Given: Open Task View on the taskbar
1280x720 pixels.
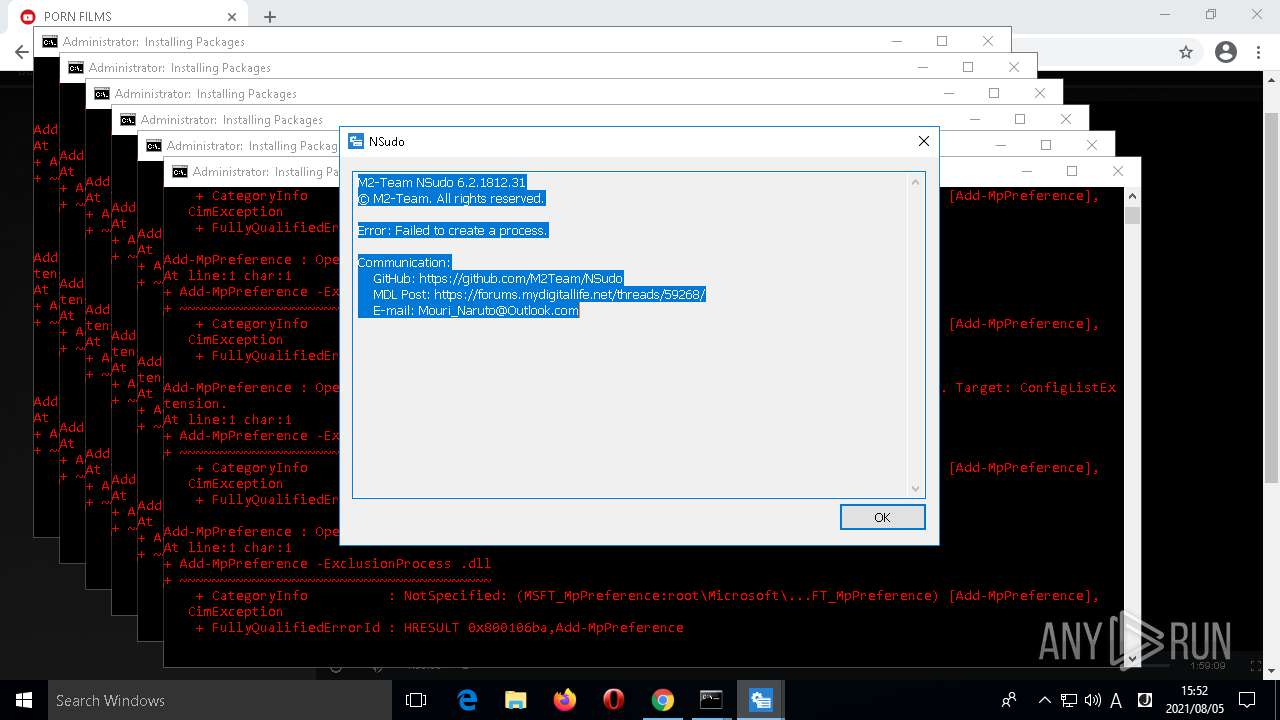Looking at the screenshot, I should tap(416, 700).
